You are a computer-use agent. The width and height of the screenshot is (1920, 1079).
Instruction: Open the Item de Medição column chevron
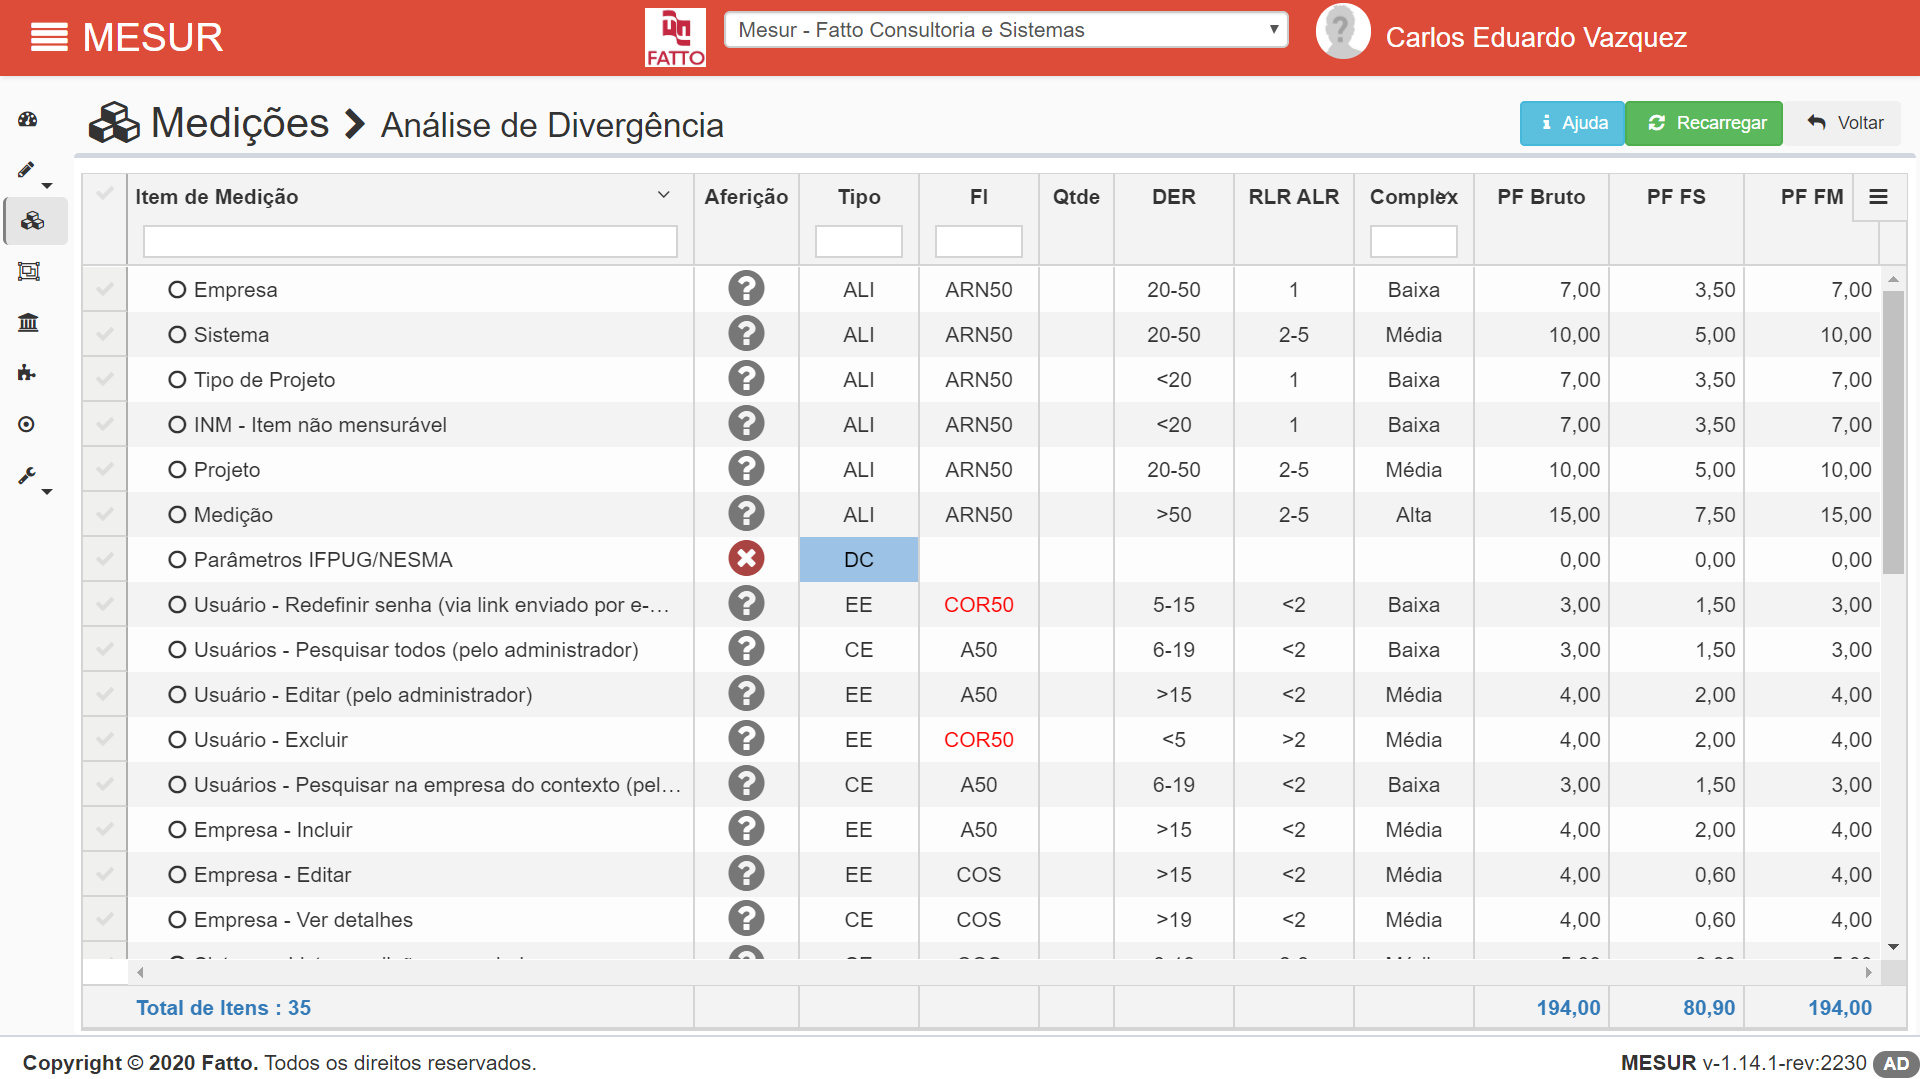(x=664, y=195)
